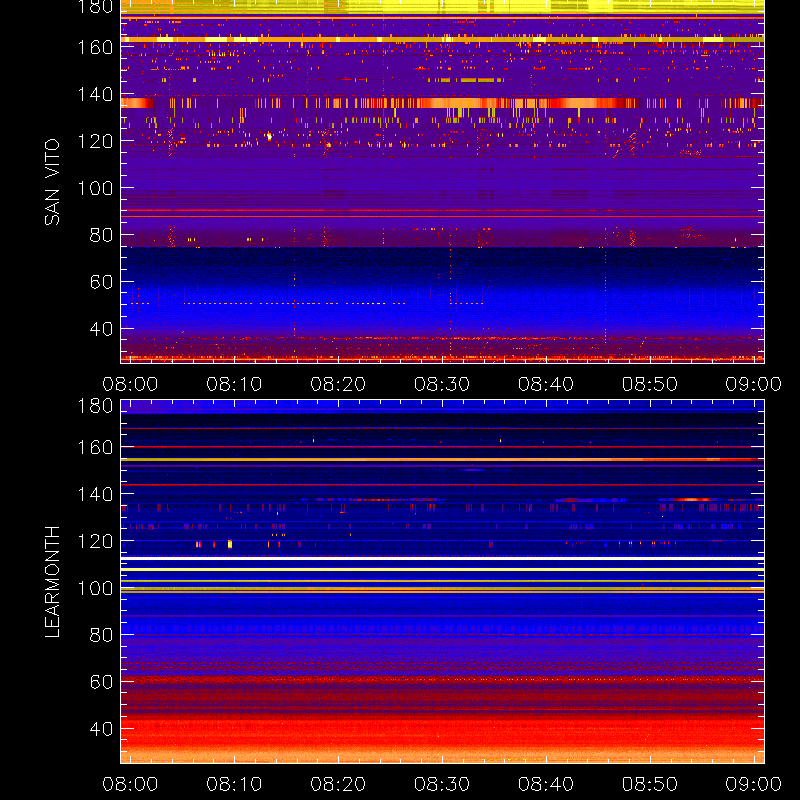Select the 80 tick label on Learmonth axis

point(101,635)
